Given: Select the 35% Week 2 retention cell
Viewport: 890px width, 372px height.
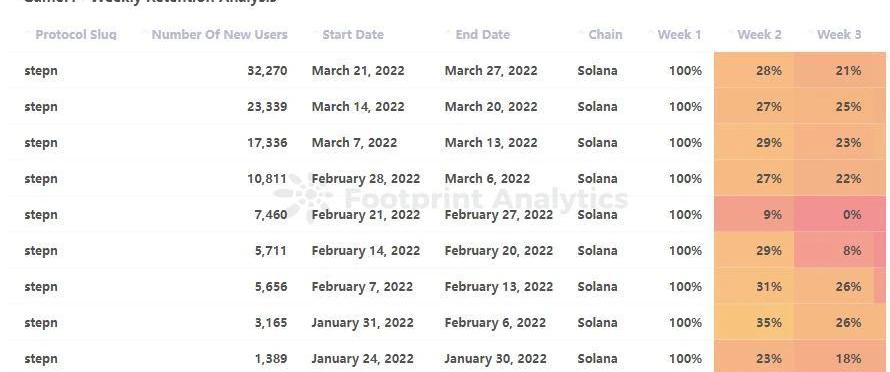Looking at the screenshot, I should point(754,322).
